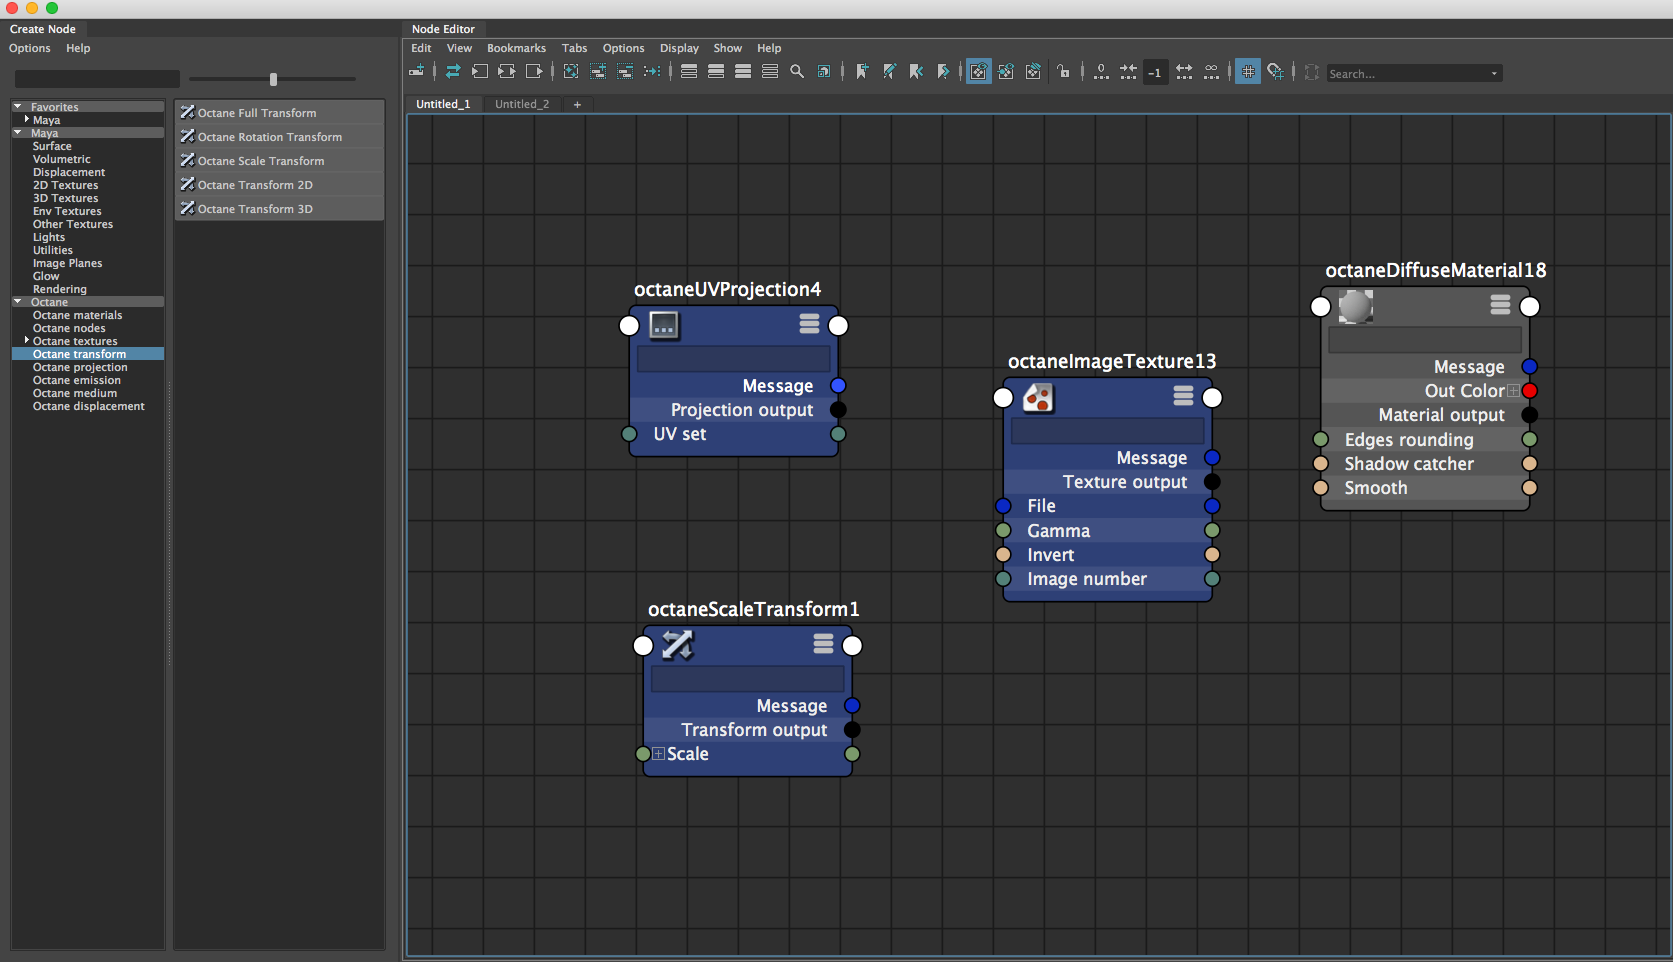1673x962 pixels.
Task: Select Octane Full Transform node type
Action: pos(257,113)
